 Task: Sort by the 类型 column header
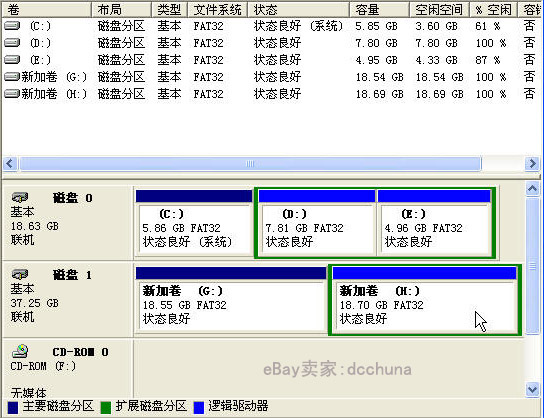[169, 9]
